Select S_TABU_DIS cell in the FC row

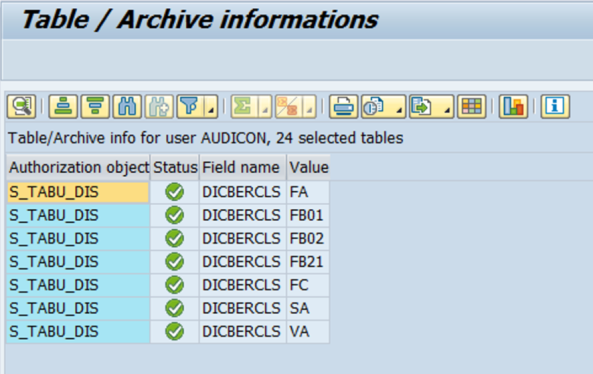coord(78,285)
